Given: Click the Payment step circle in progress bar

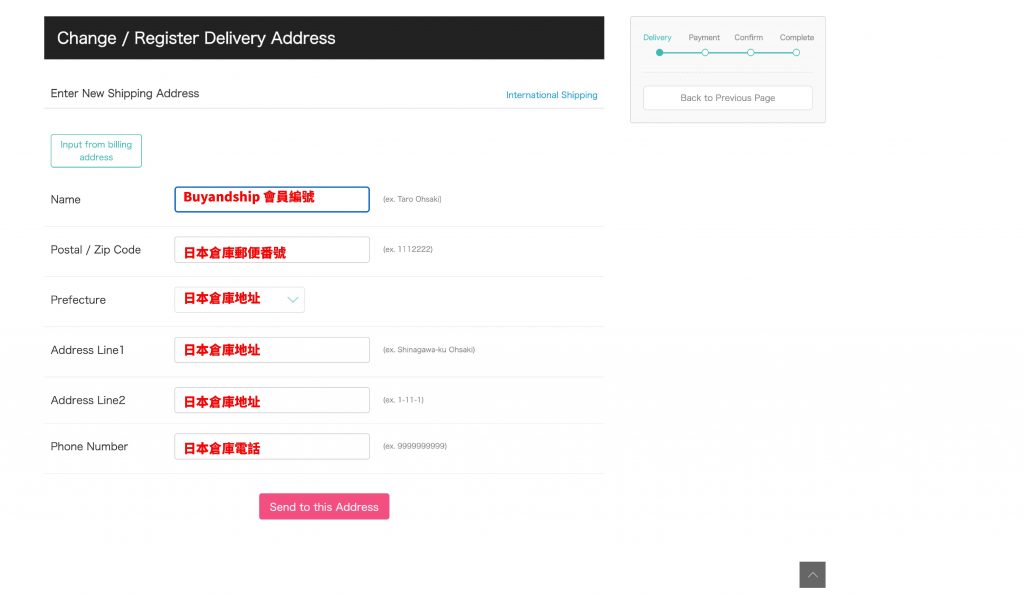Looking at the screenshot, I should tap(705, 52).
